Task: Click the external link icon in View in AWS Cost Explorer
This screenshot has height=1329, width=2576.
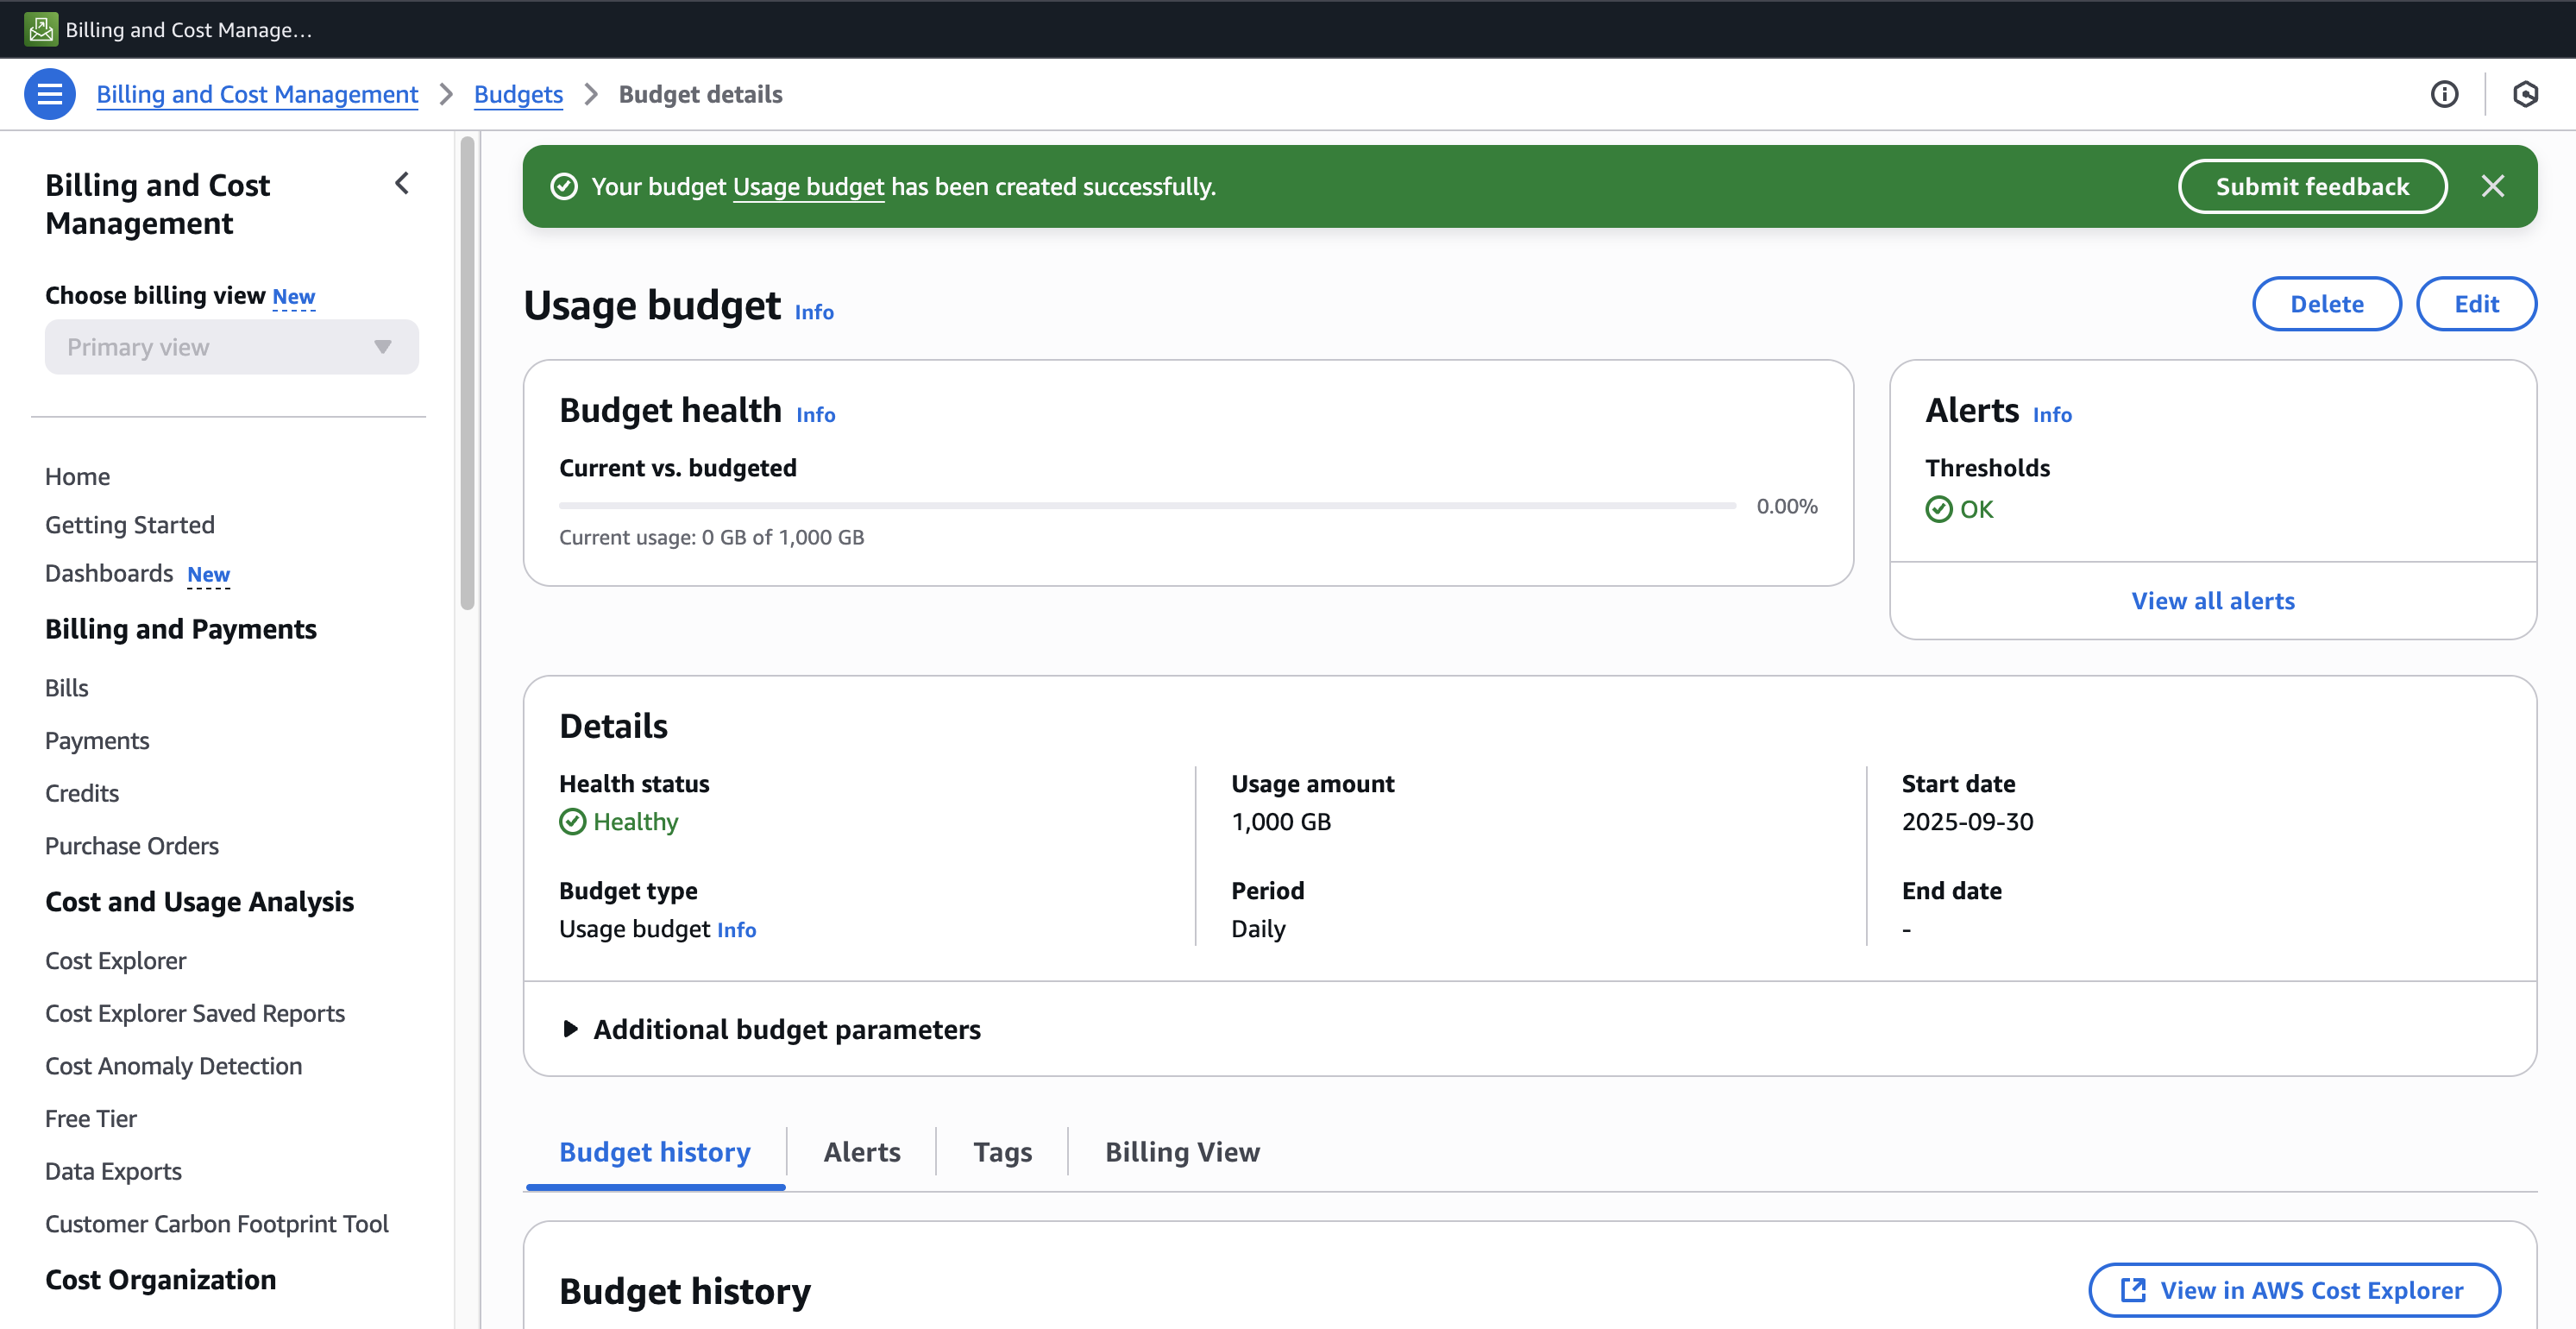Action: (x=2132, y=1290)
